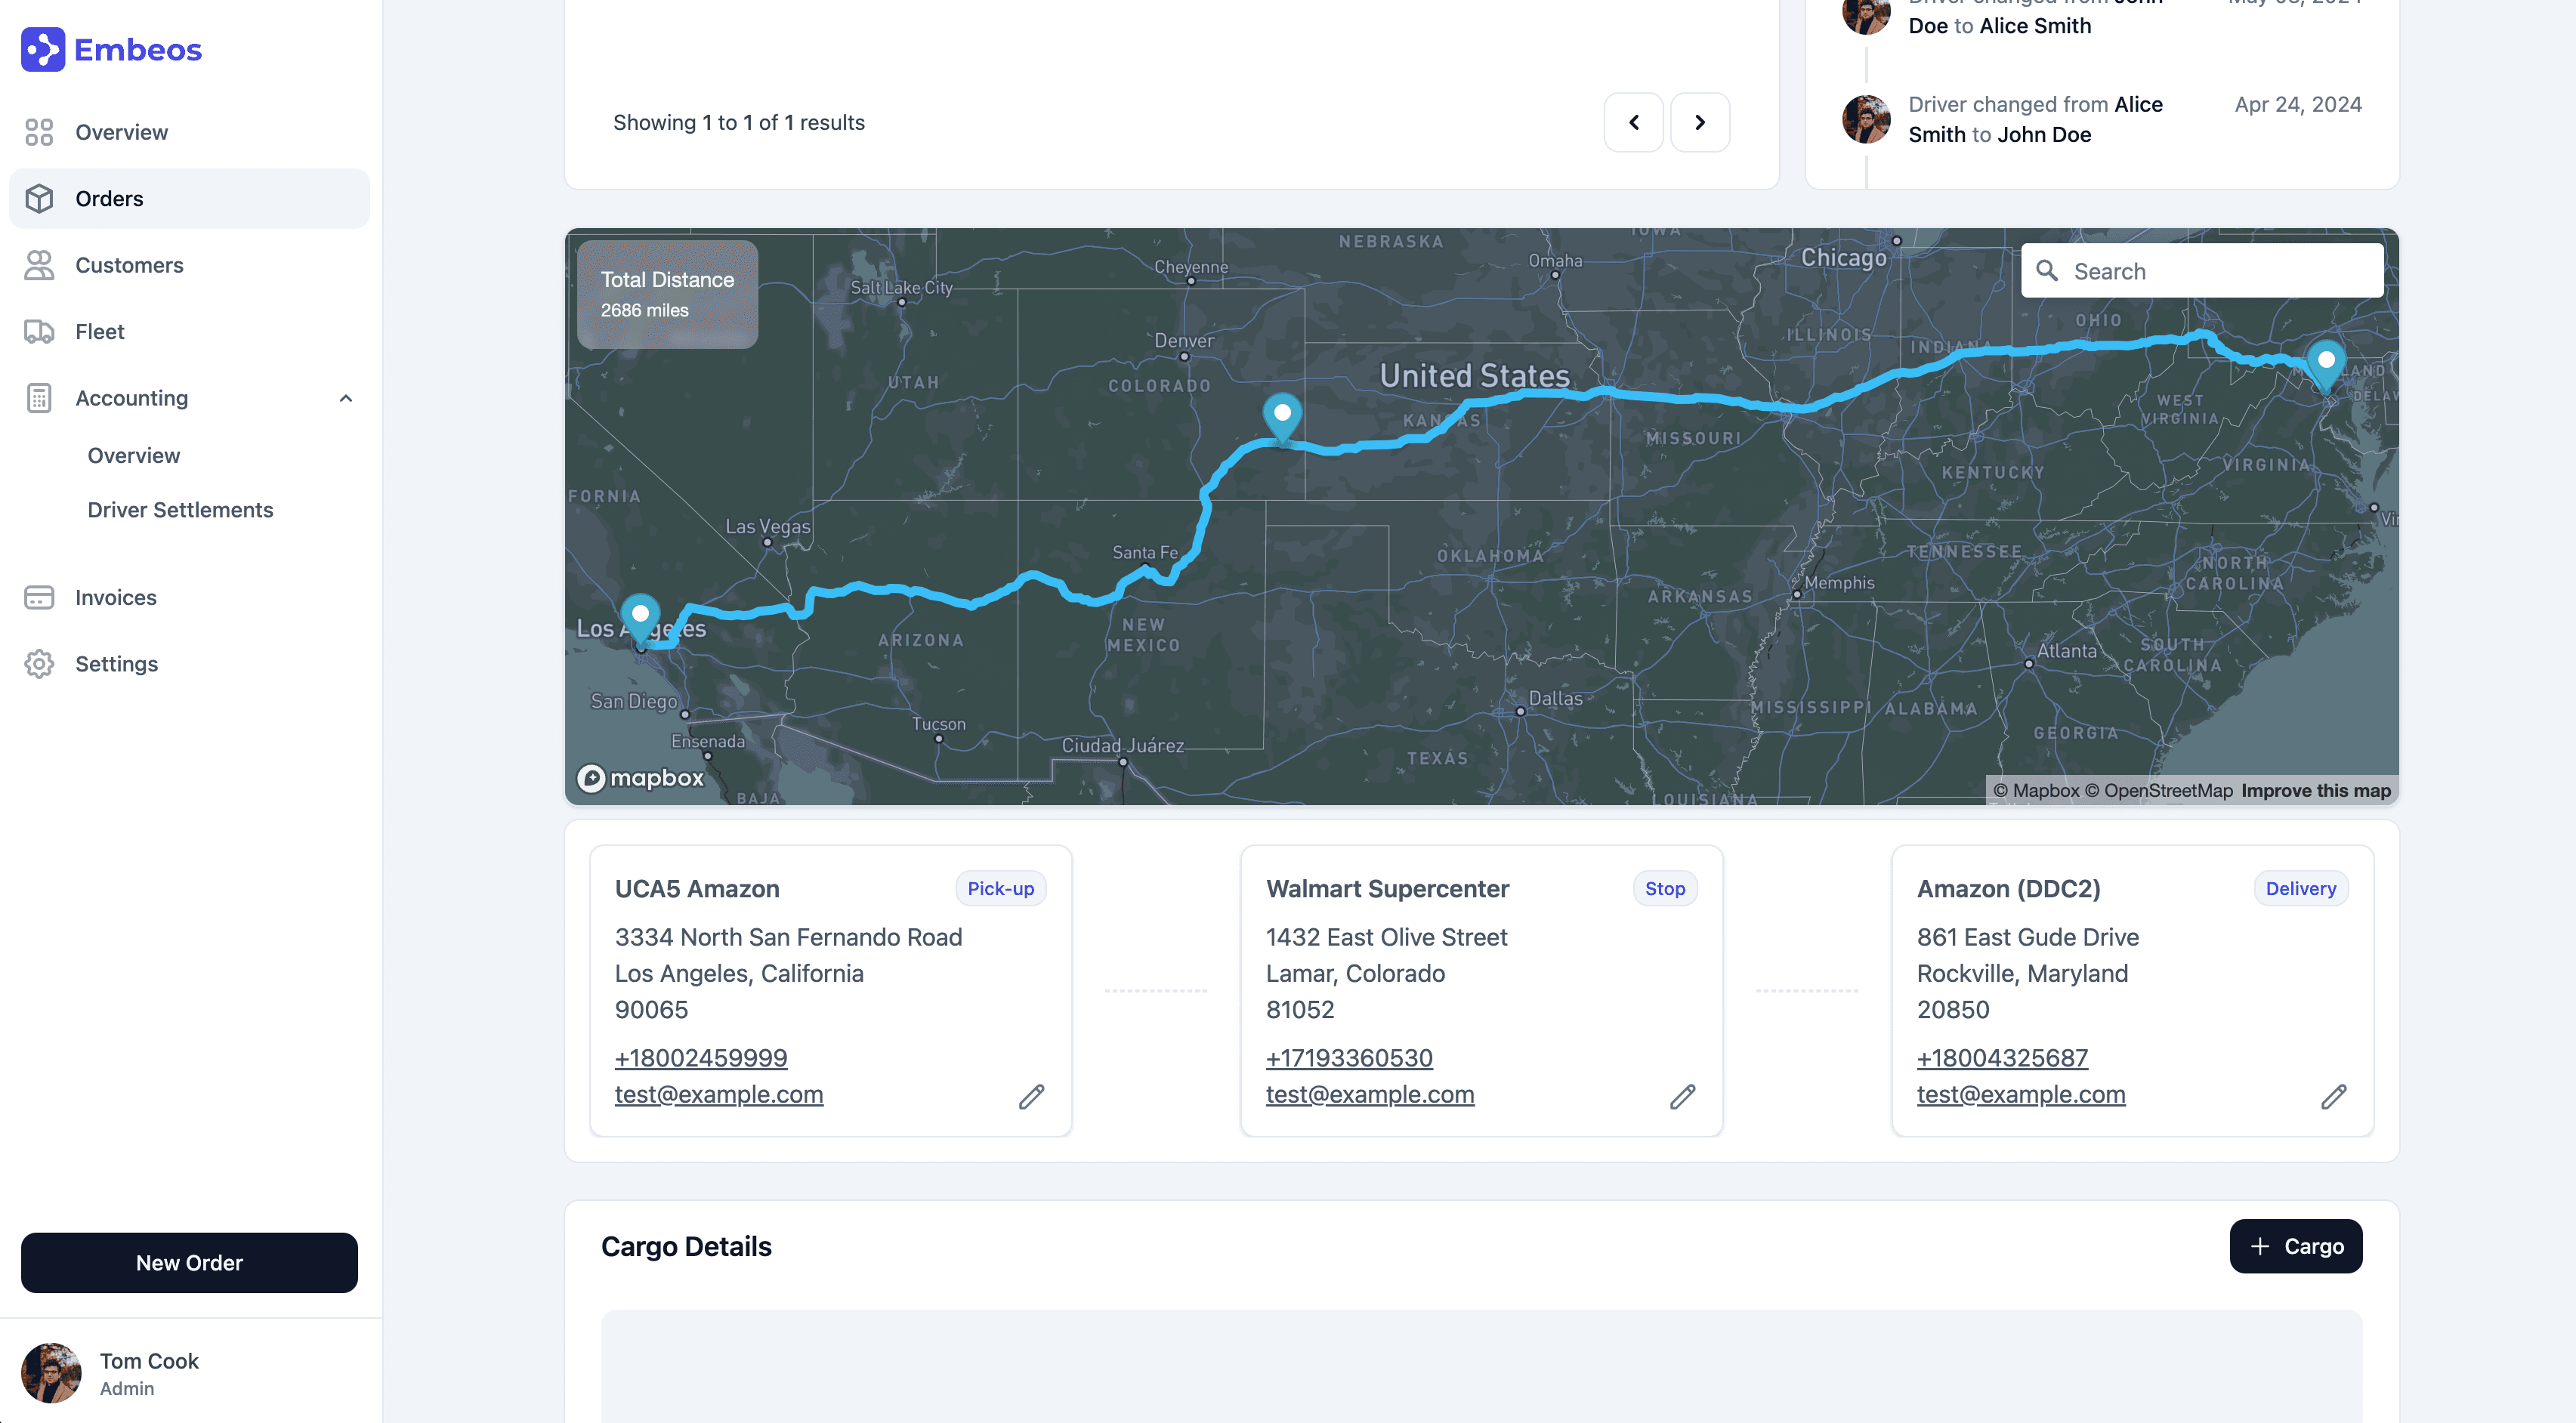Click the Maryland destination map pin
This screenshot has height=1423, width=2576.
coord(2326,362)
